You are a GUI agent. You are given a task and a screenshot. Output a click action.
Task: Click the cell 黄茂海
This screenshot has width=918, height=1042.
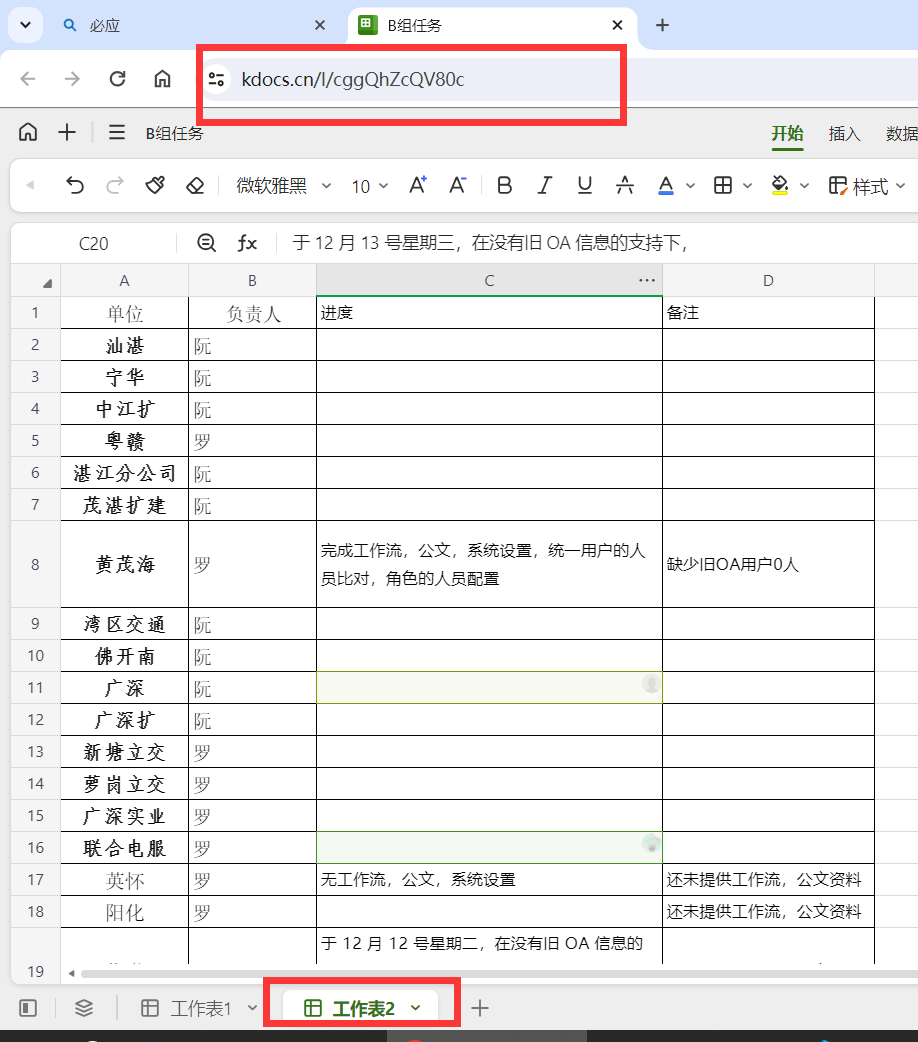(124, 564)
